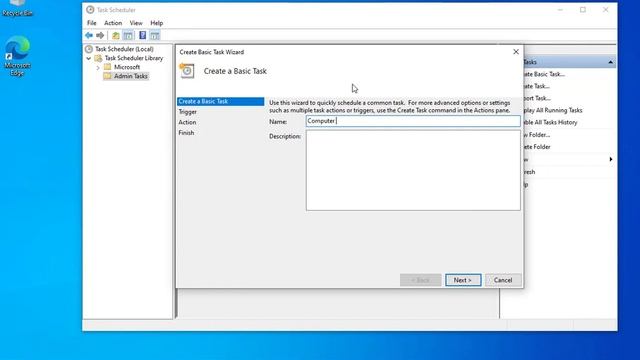Viewport: 640px width, 360px height.
Task: Click Display All Running Tasks action
Action: click(553, 110)
